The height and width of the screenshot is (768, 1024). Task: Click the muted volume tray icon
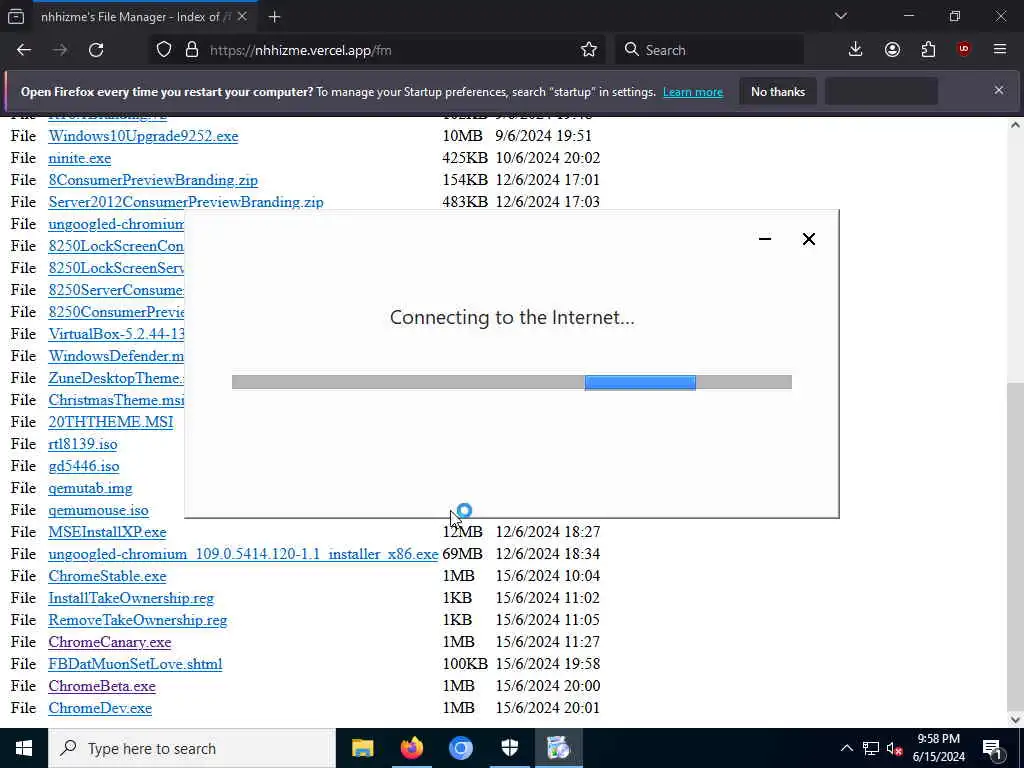tap(894, 748)
